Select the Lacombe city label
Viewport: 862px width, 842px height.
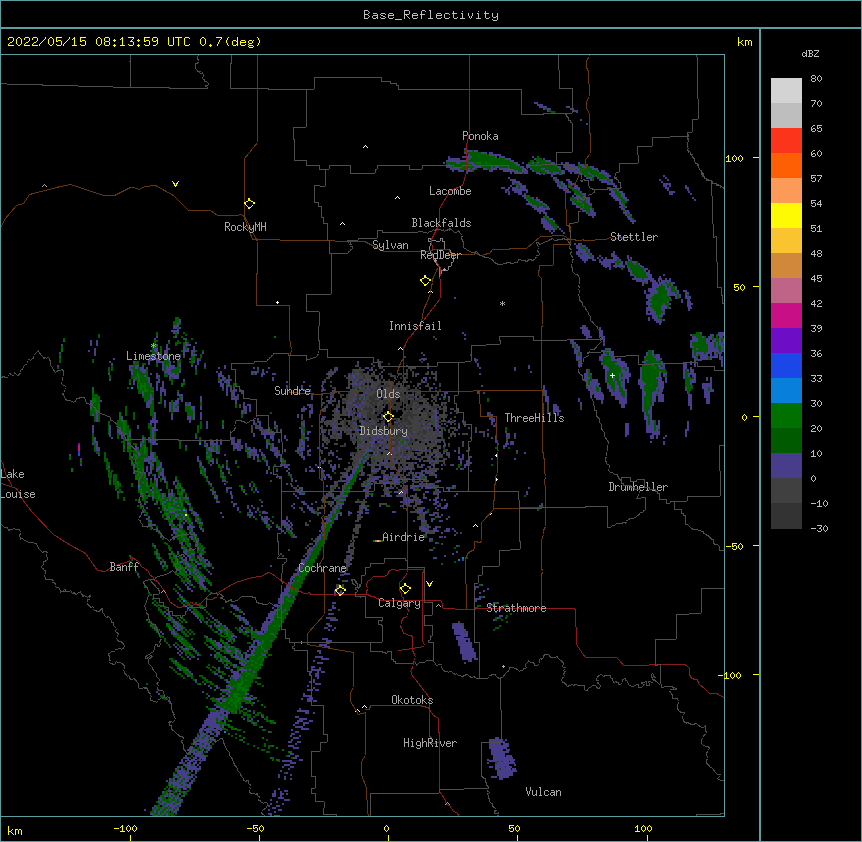450,191
